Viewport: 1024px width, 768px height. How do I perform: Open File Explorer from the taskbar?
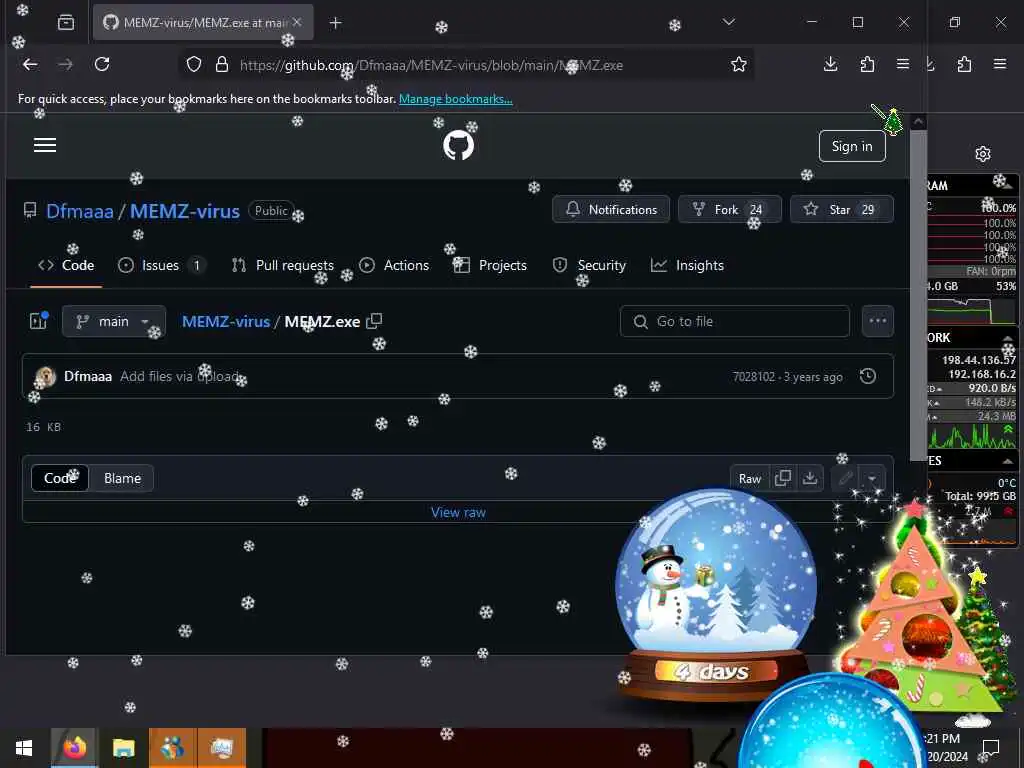[x=123, y=748]
